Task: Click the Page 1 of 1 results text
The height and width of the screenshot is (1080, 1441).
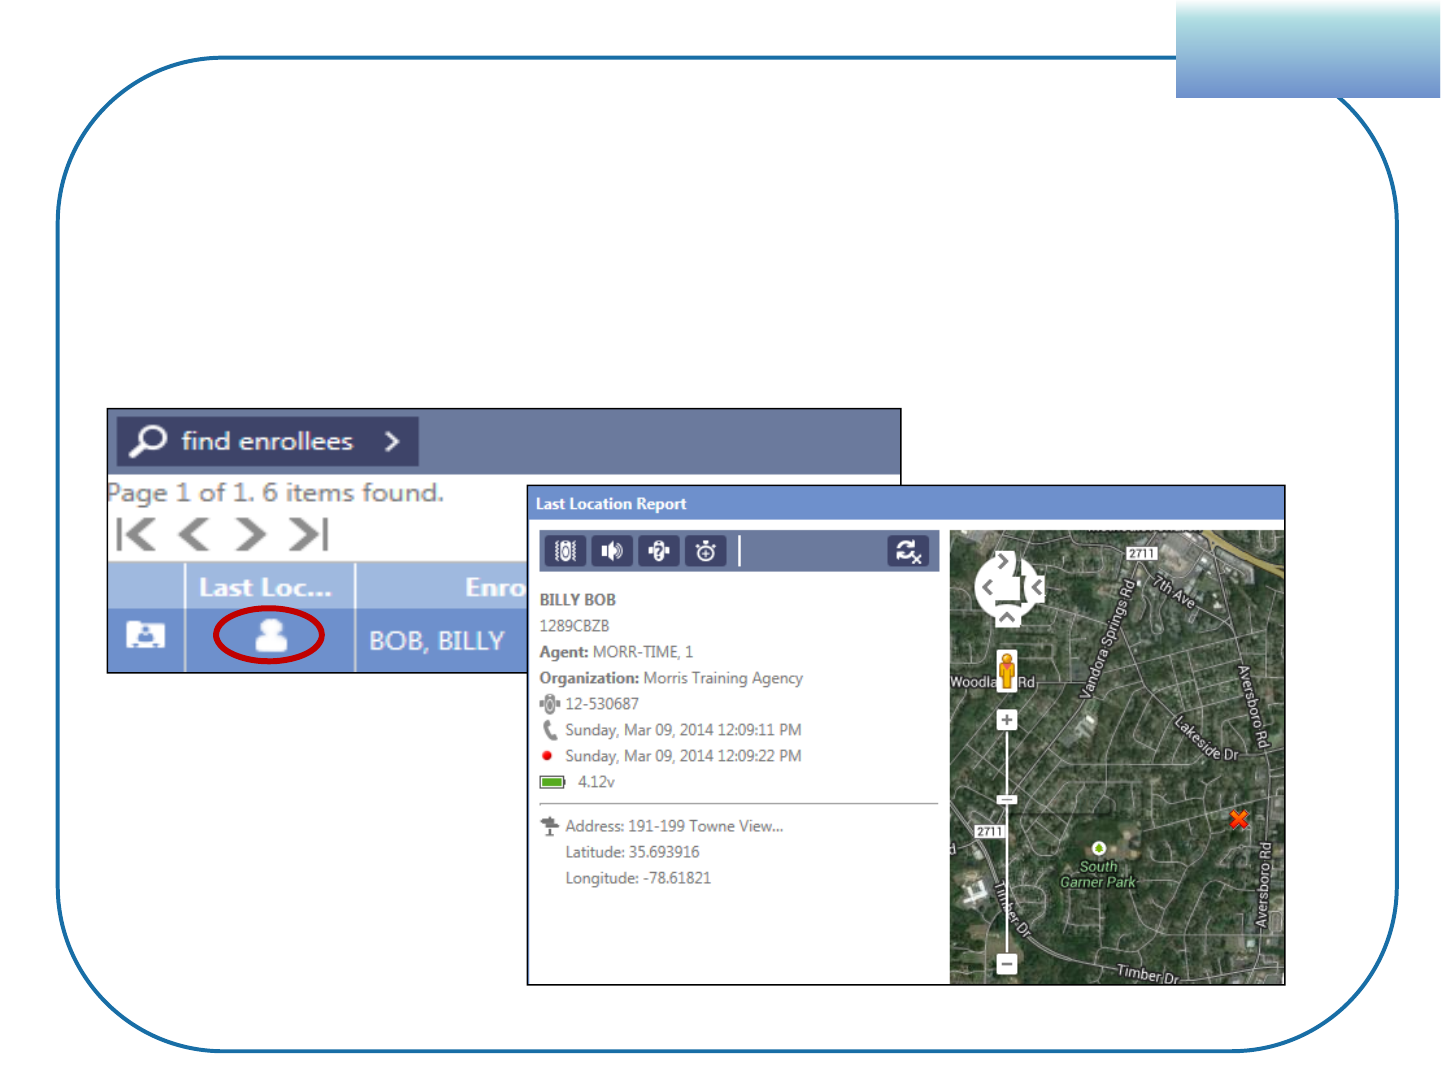Action: pyautogui.click(x=275, y=493)
